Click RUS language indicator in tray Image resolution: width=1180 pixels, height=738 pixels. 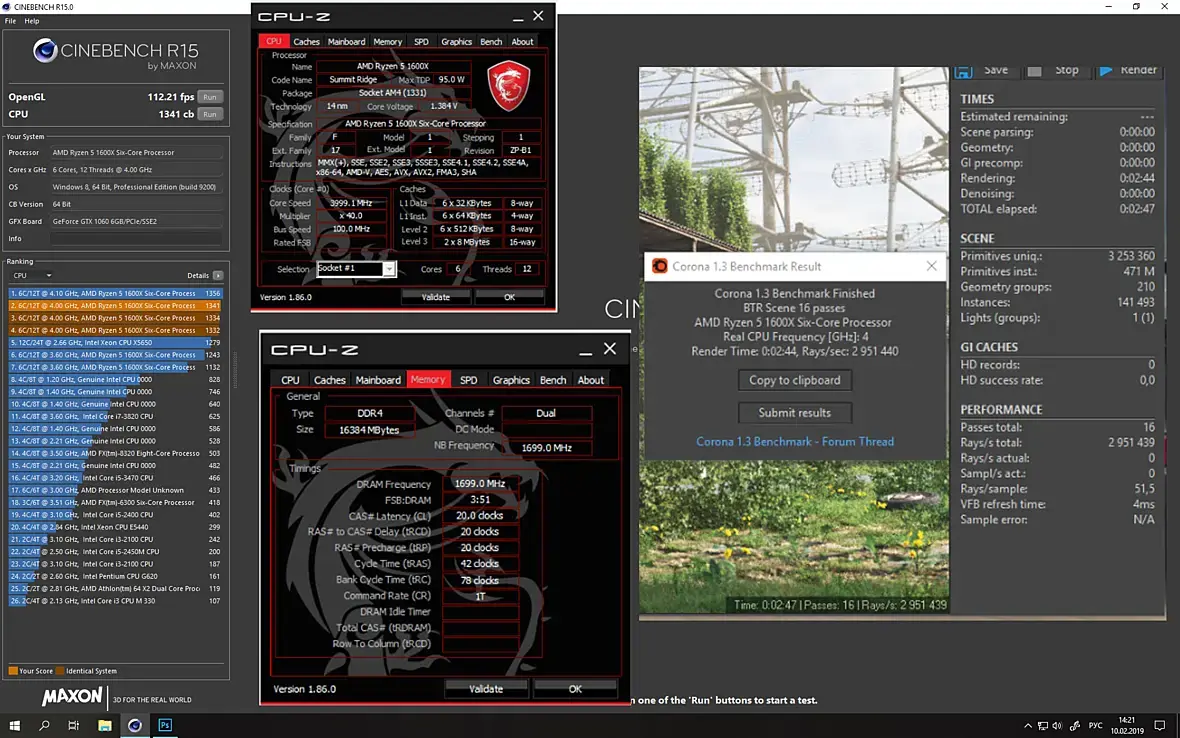click(1096, 726)
